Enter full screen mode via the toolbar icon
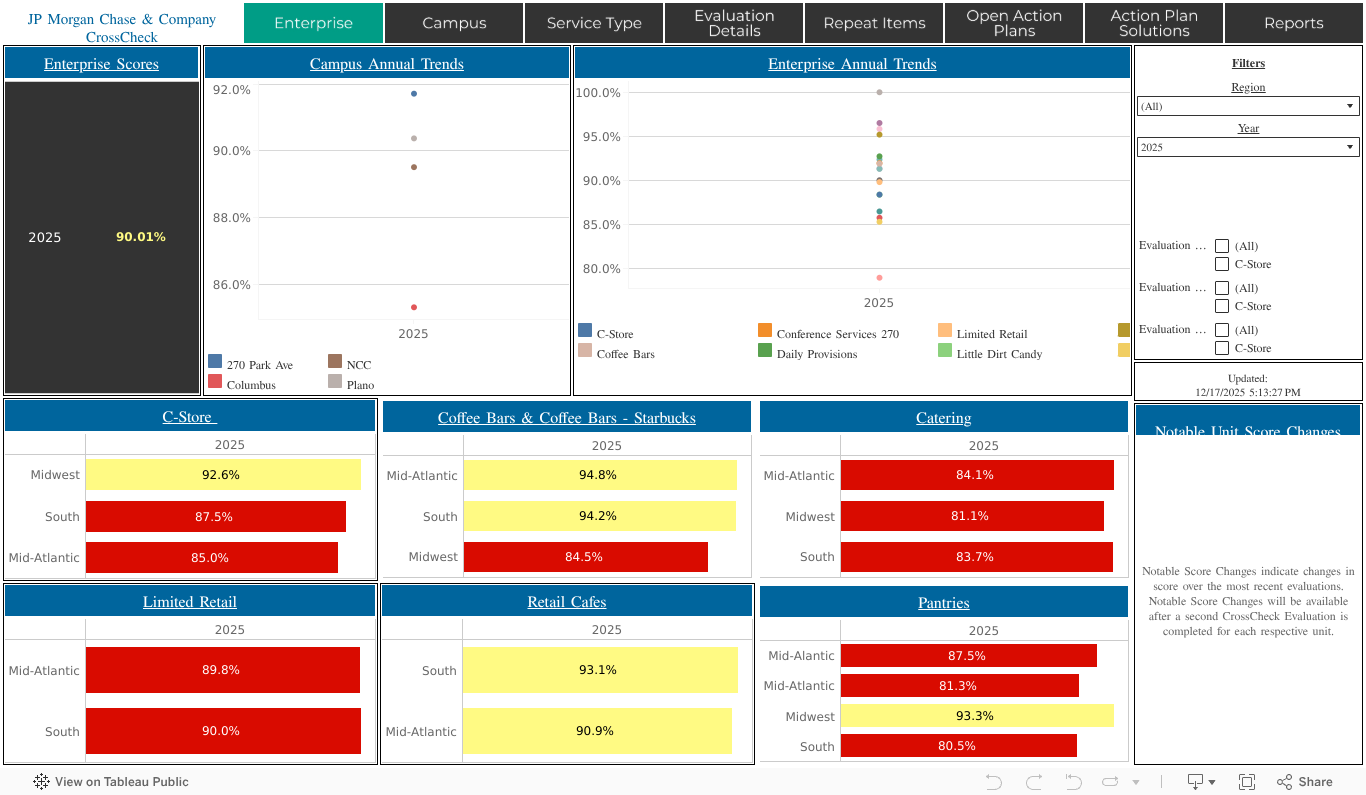 tap(1247, 782)
